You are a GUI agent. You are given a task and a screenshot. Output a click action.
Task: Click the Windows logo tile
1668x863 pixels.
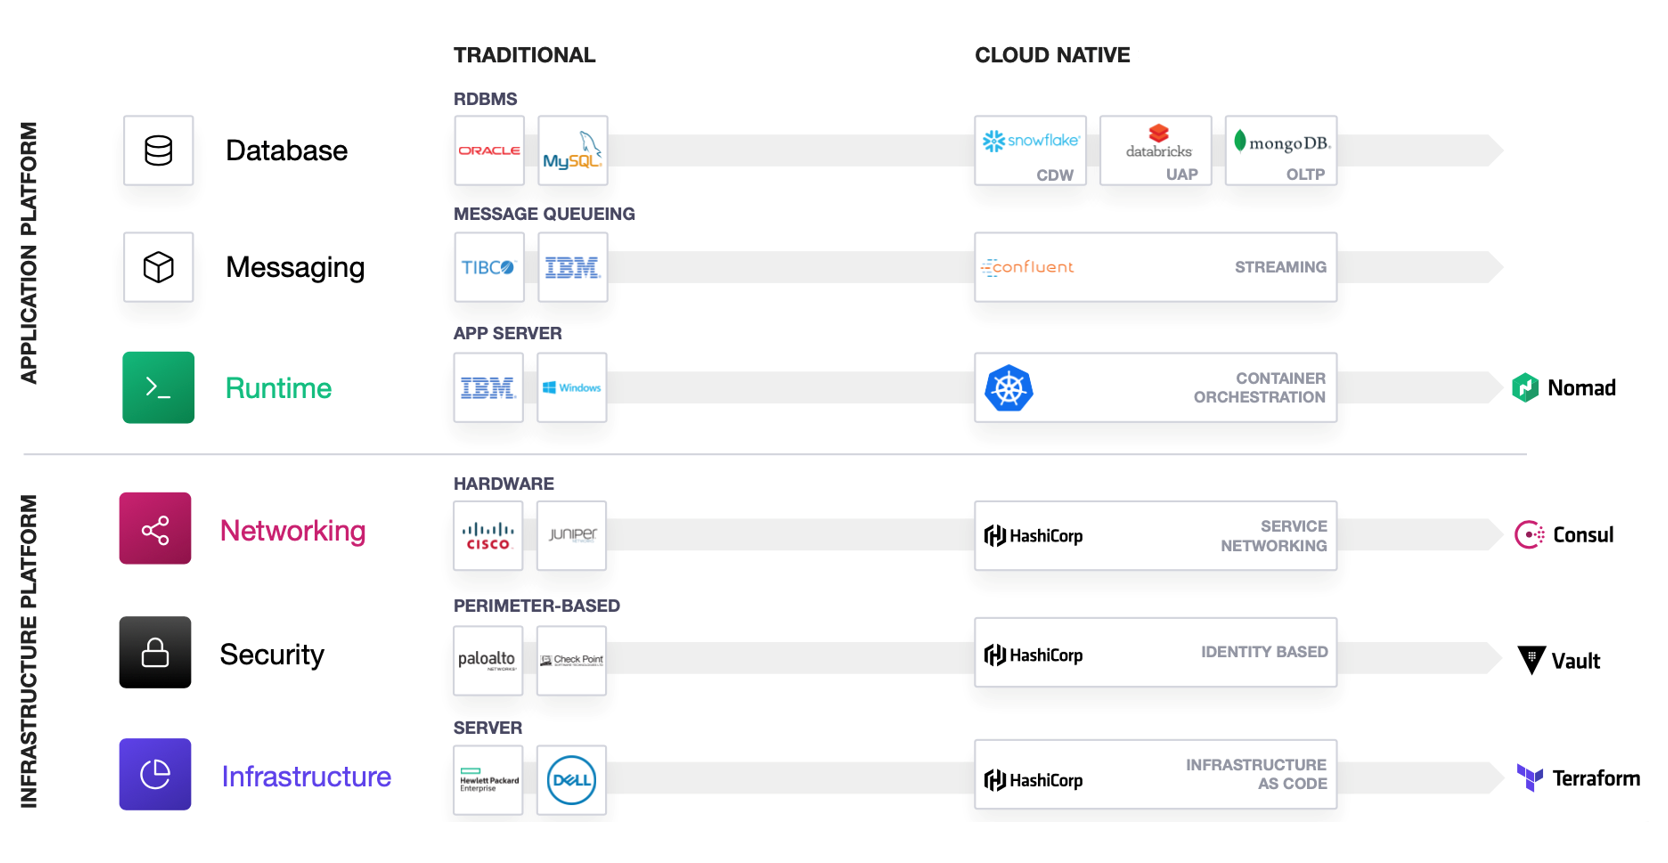tap(572, 387)
